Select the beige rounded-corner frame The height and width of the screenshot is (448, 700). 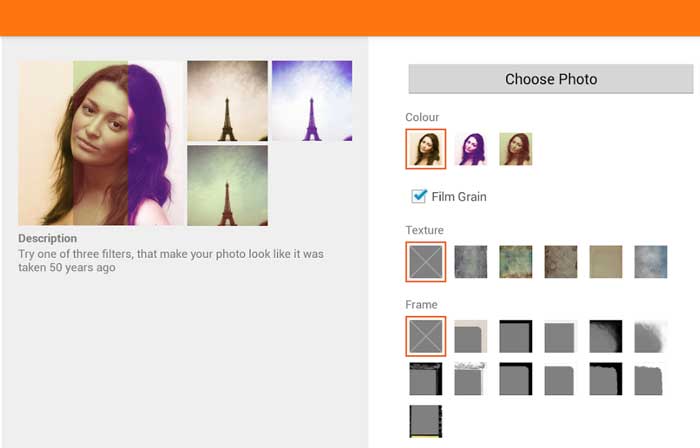tap(471, 336)
